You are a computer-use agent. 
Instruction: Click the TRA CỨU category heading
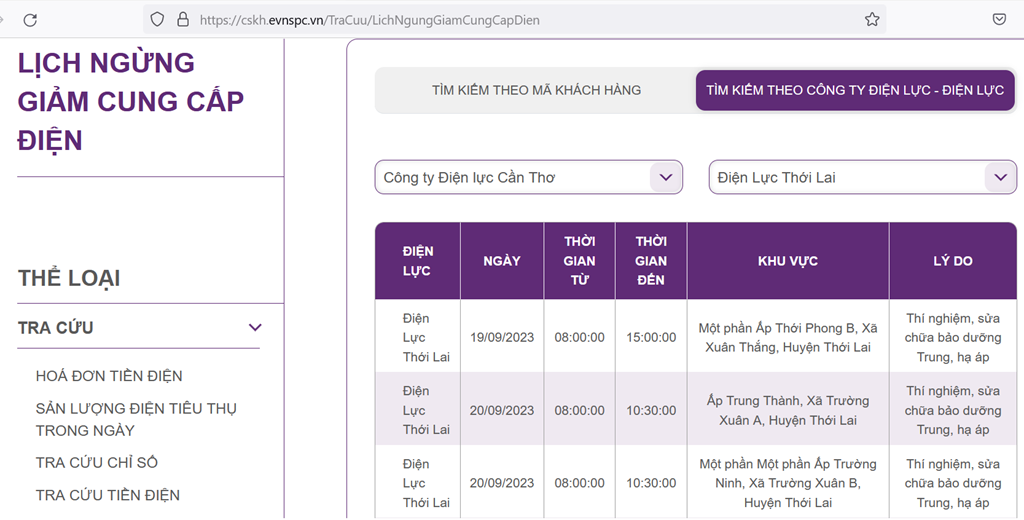point(56,327)
